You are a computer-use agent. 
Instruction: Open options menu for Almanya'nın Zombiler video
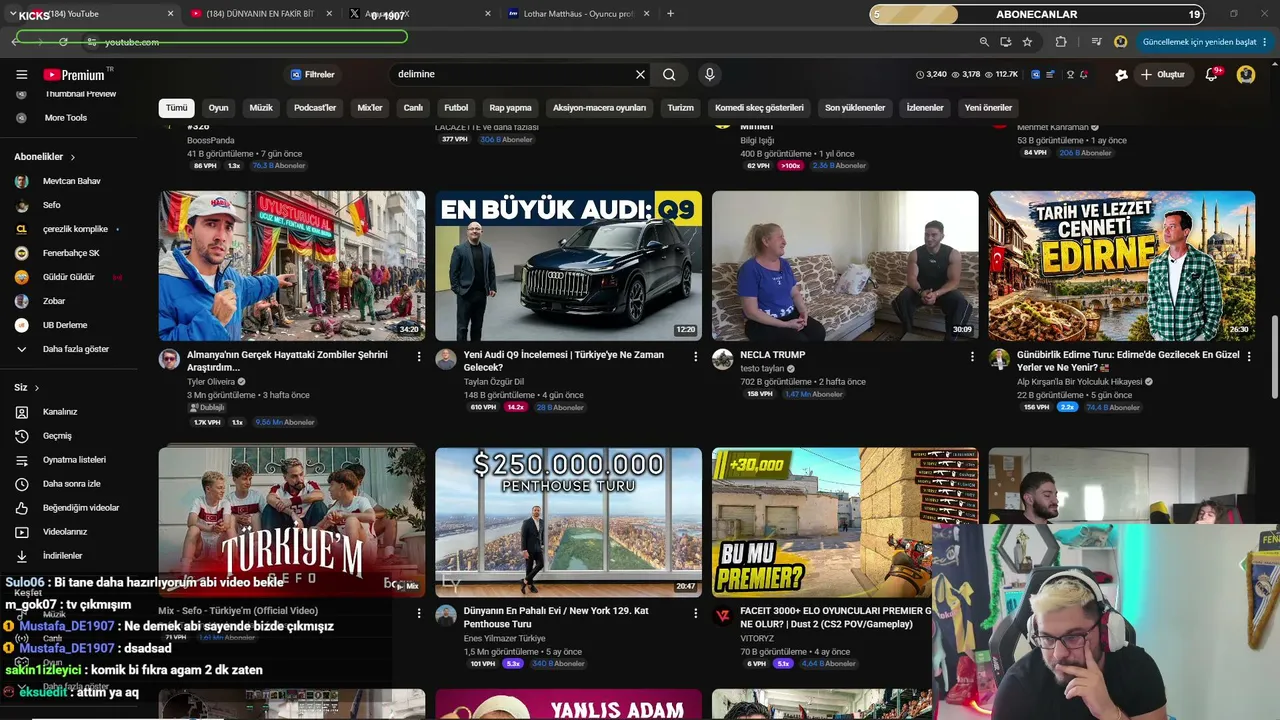(x=418, y=356)
